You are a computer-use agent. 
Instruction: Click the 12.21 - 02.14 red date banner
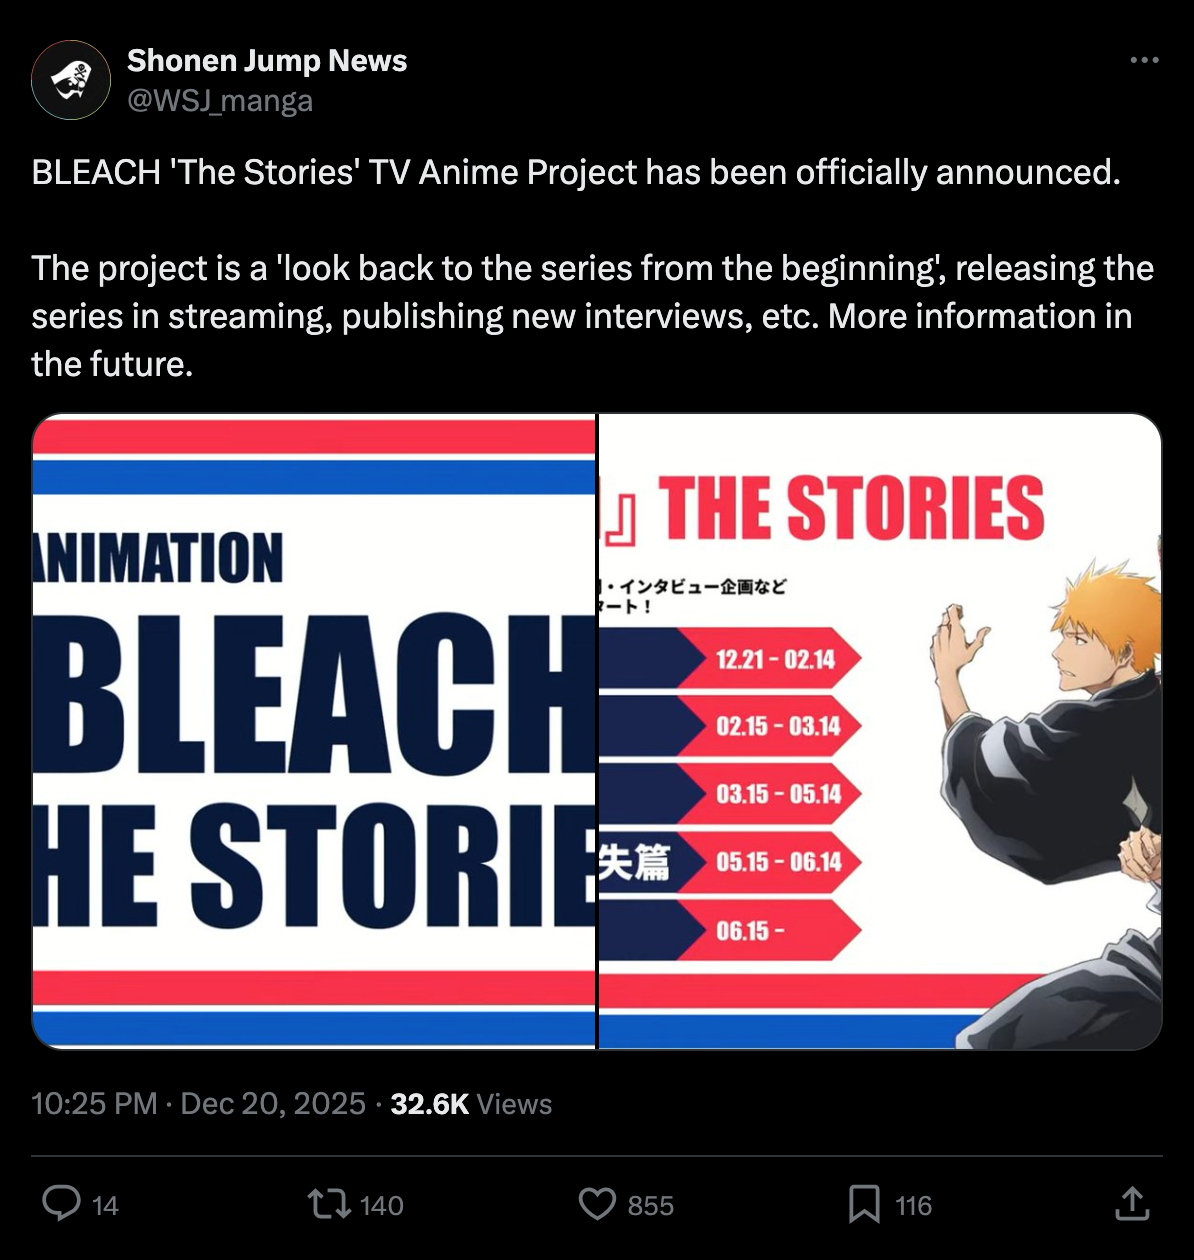(770, 659)
